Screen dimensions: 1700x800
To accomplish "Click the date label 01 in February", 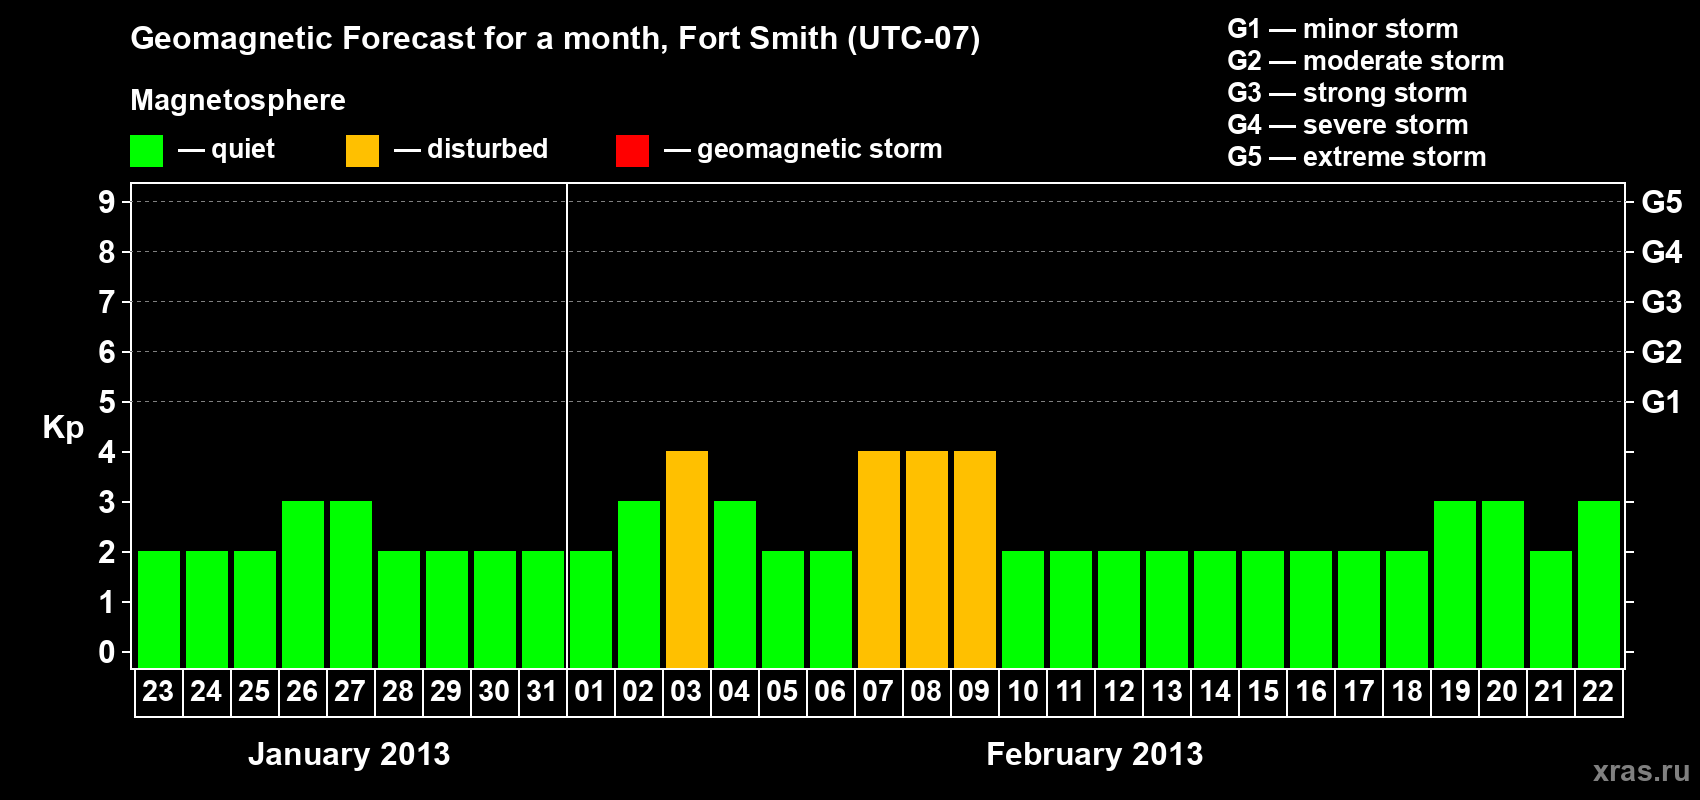I will tap(590, 691).
